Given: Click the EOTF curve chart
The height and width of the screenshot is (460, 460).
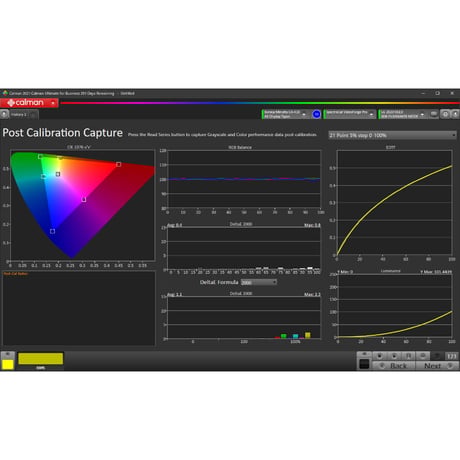Looking at the screenshot, I should click(394, 203).
